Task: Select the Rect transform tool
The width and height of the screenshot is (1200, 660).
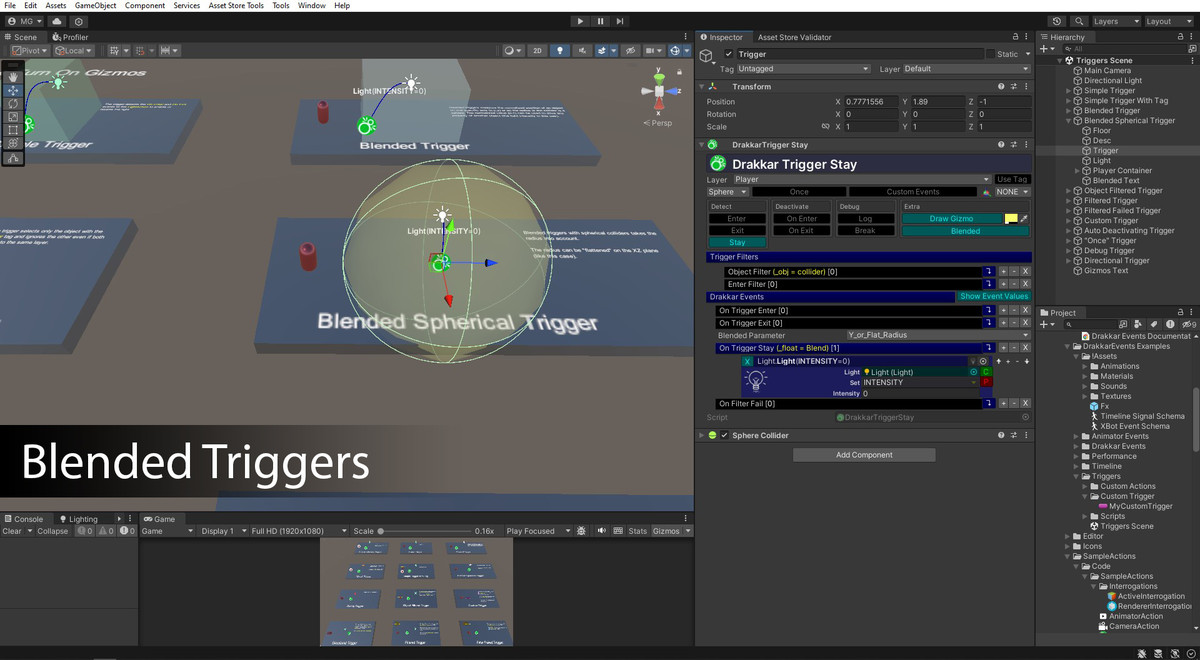Action: 13,130
